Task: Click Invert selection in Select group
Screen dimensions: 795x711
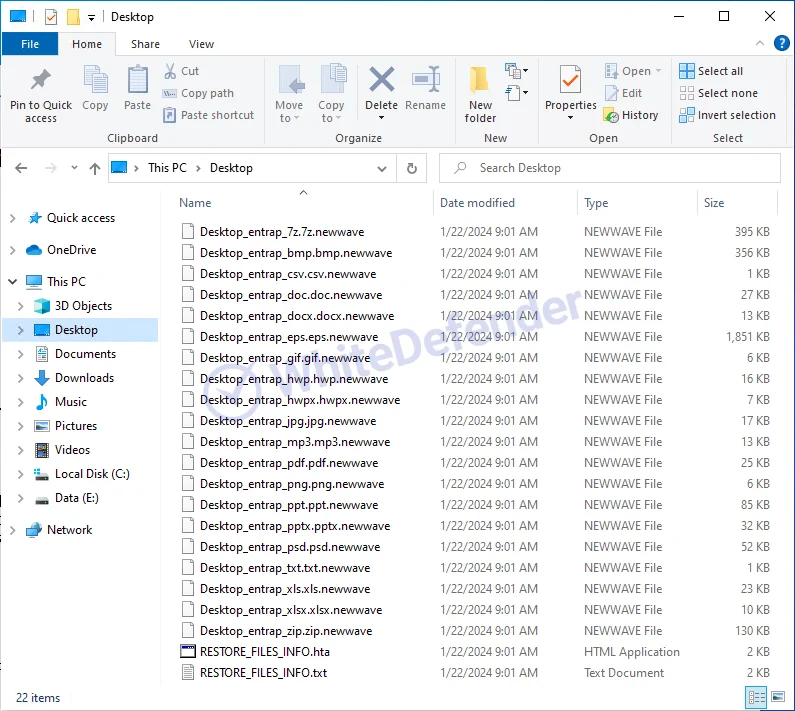Action: click(x=727, y=115)
